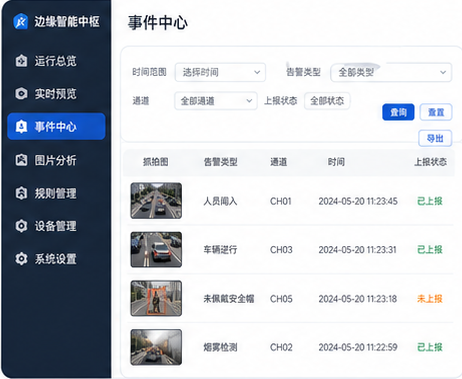
Task: Open 系统设置 menu entry
Action: [56, 259]
